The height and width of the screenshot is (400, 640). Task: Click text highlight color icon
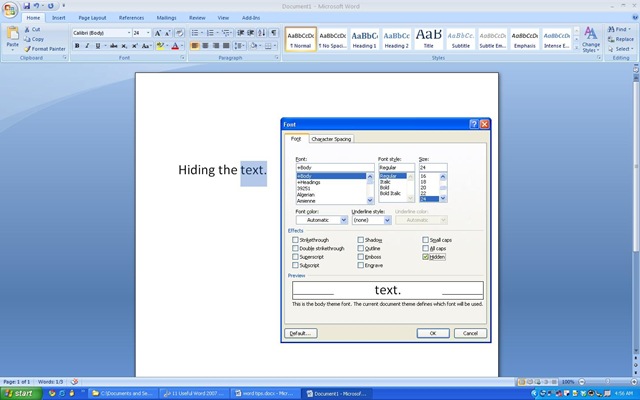pos(160,46)
